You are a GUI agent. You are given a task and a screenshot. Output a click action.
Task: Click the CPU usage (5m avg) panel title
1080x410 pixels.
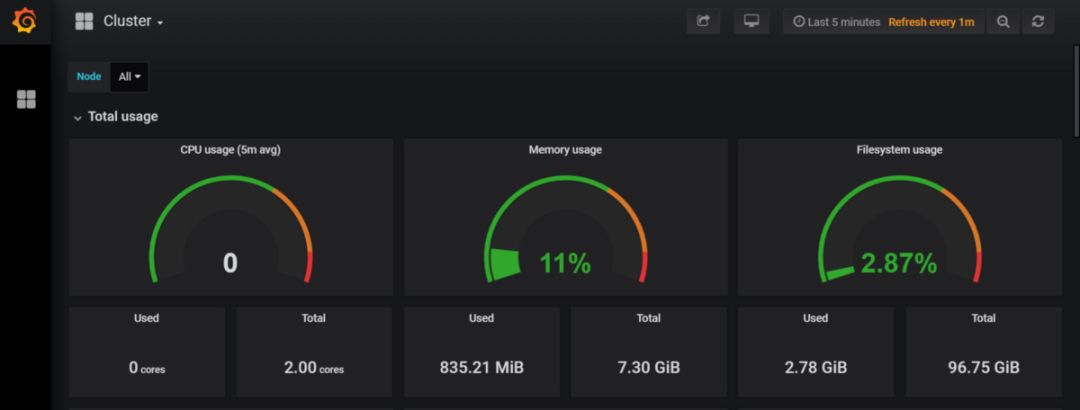pos(229,150)
